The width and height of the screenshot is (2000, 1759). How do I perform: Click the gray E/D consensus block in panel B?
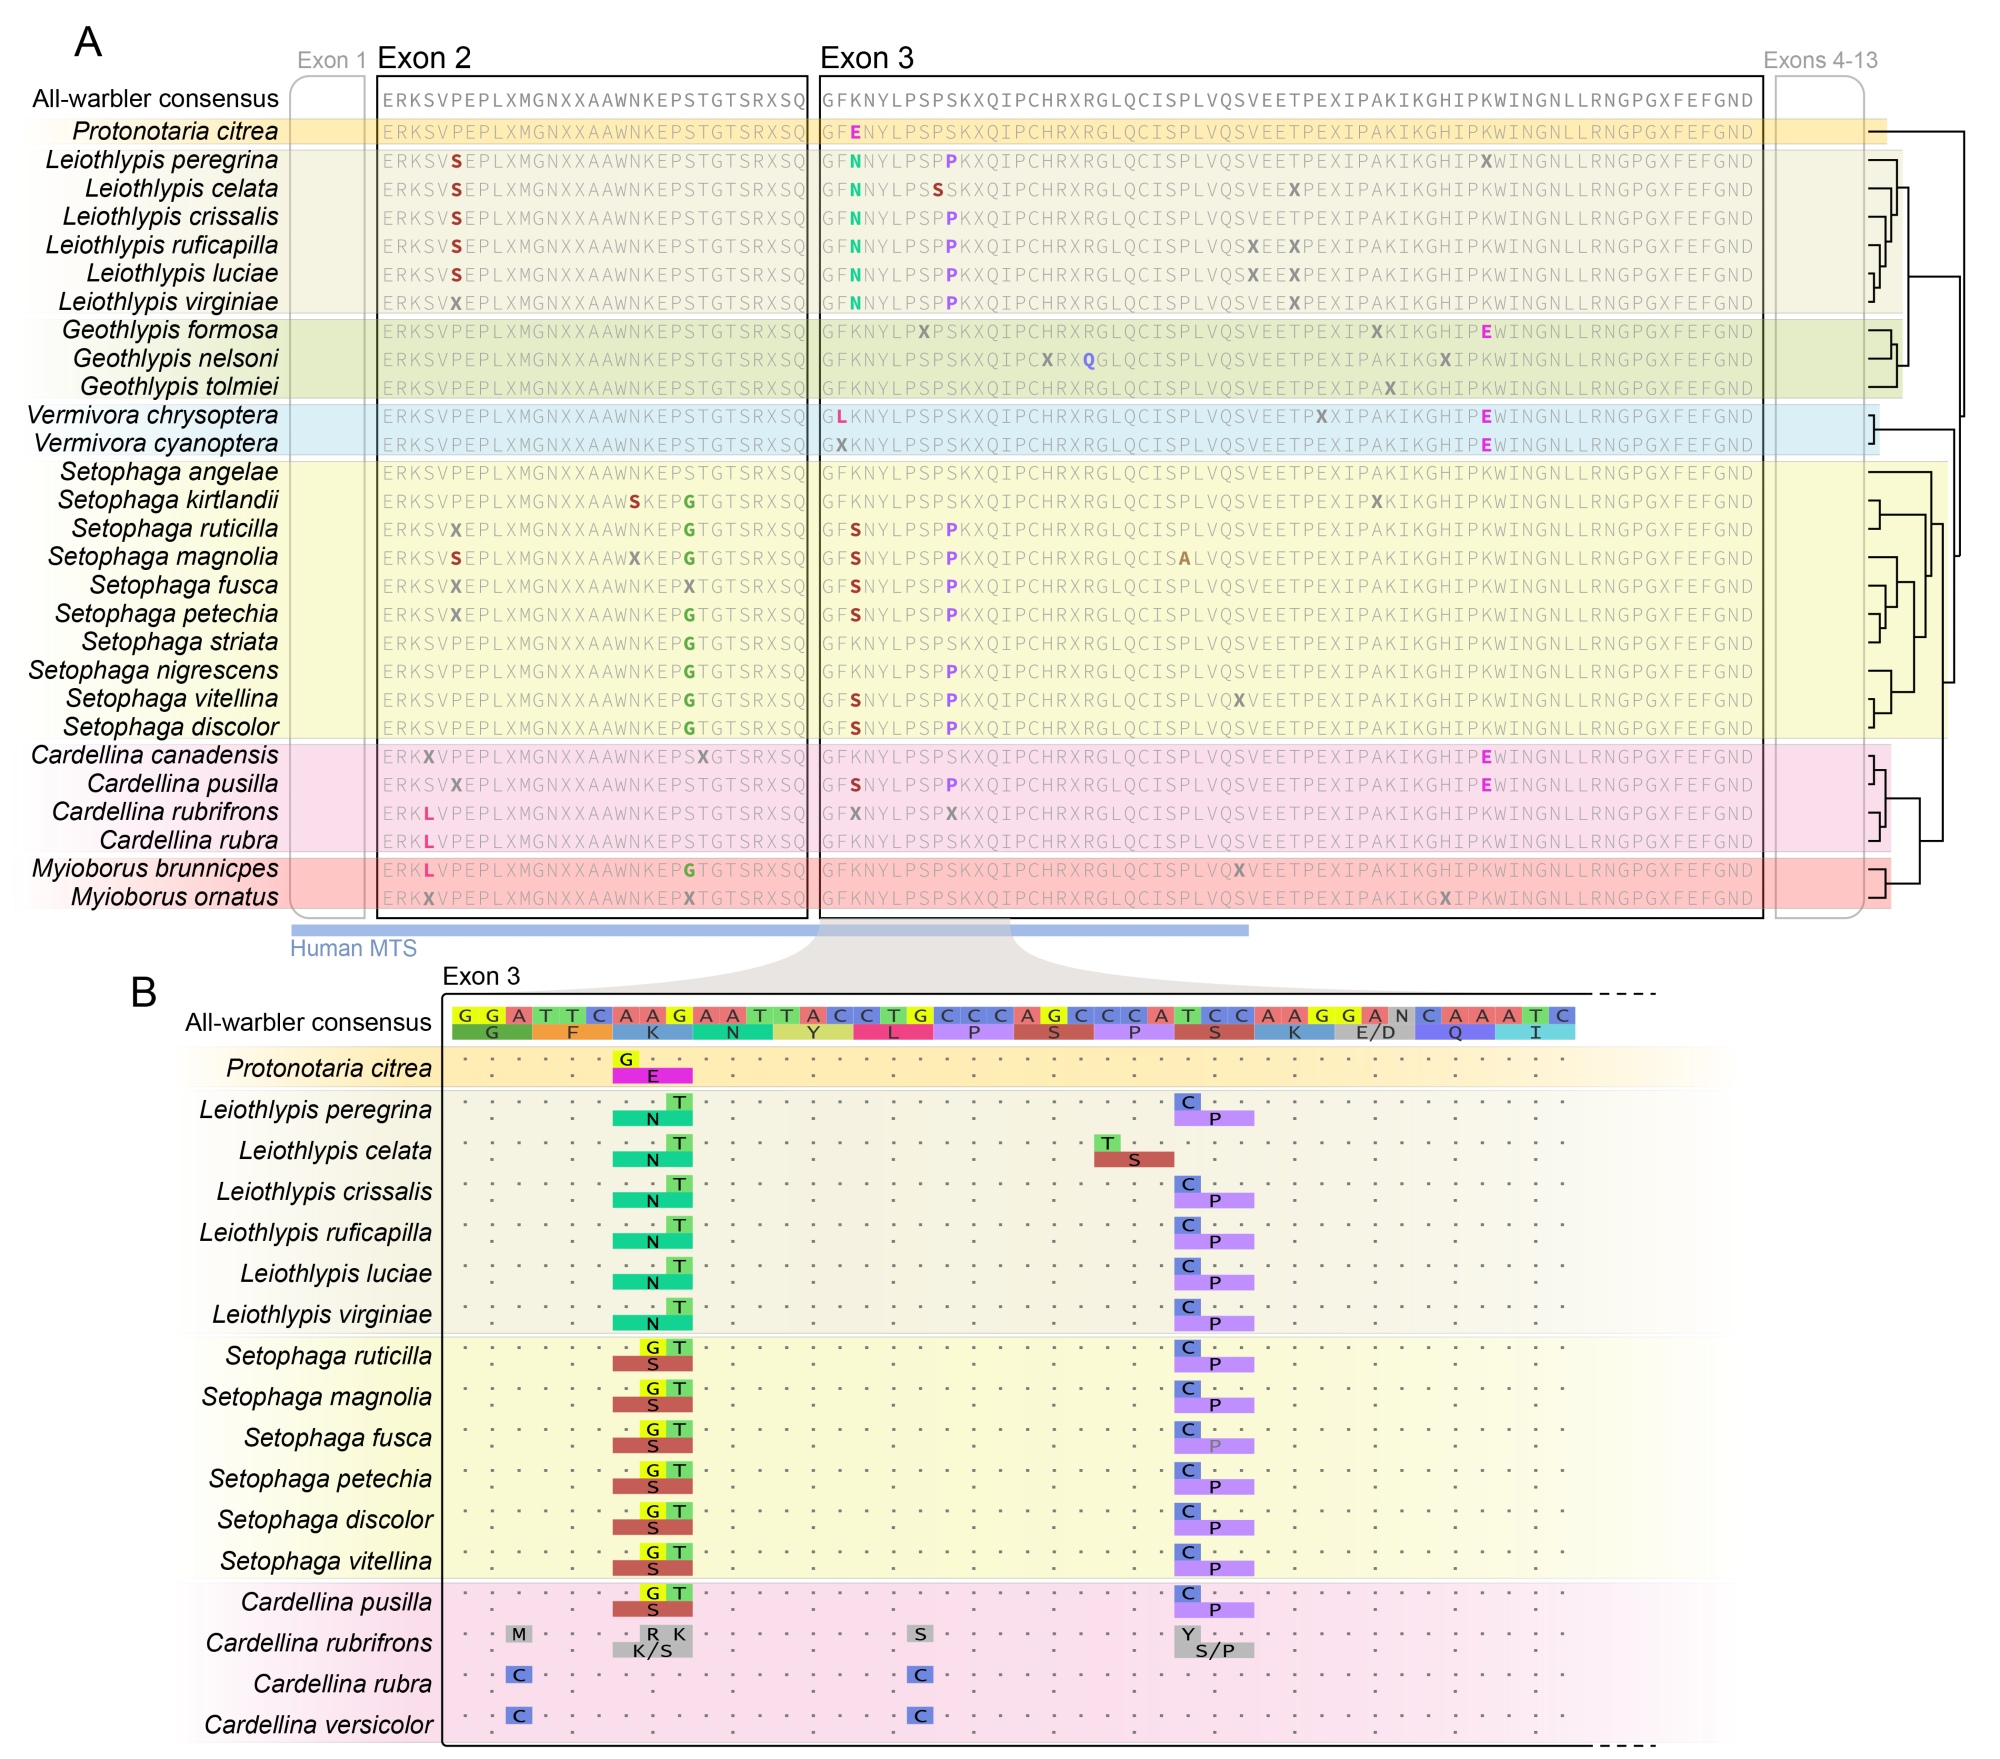tap(1374, 1032)
